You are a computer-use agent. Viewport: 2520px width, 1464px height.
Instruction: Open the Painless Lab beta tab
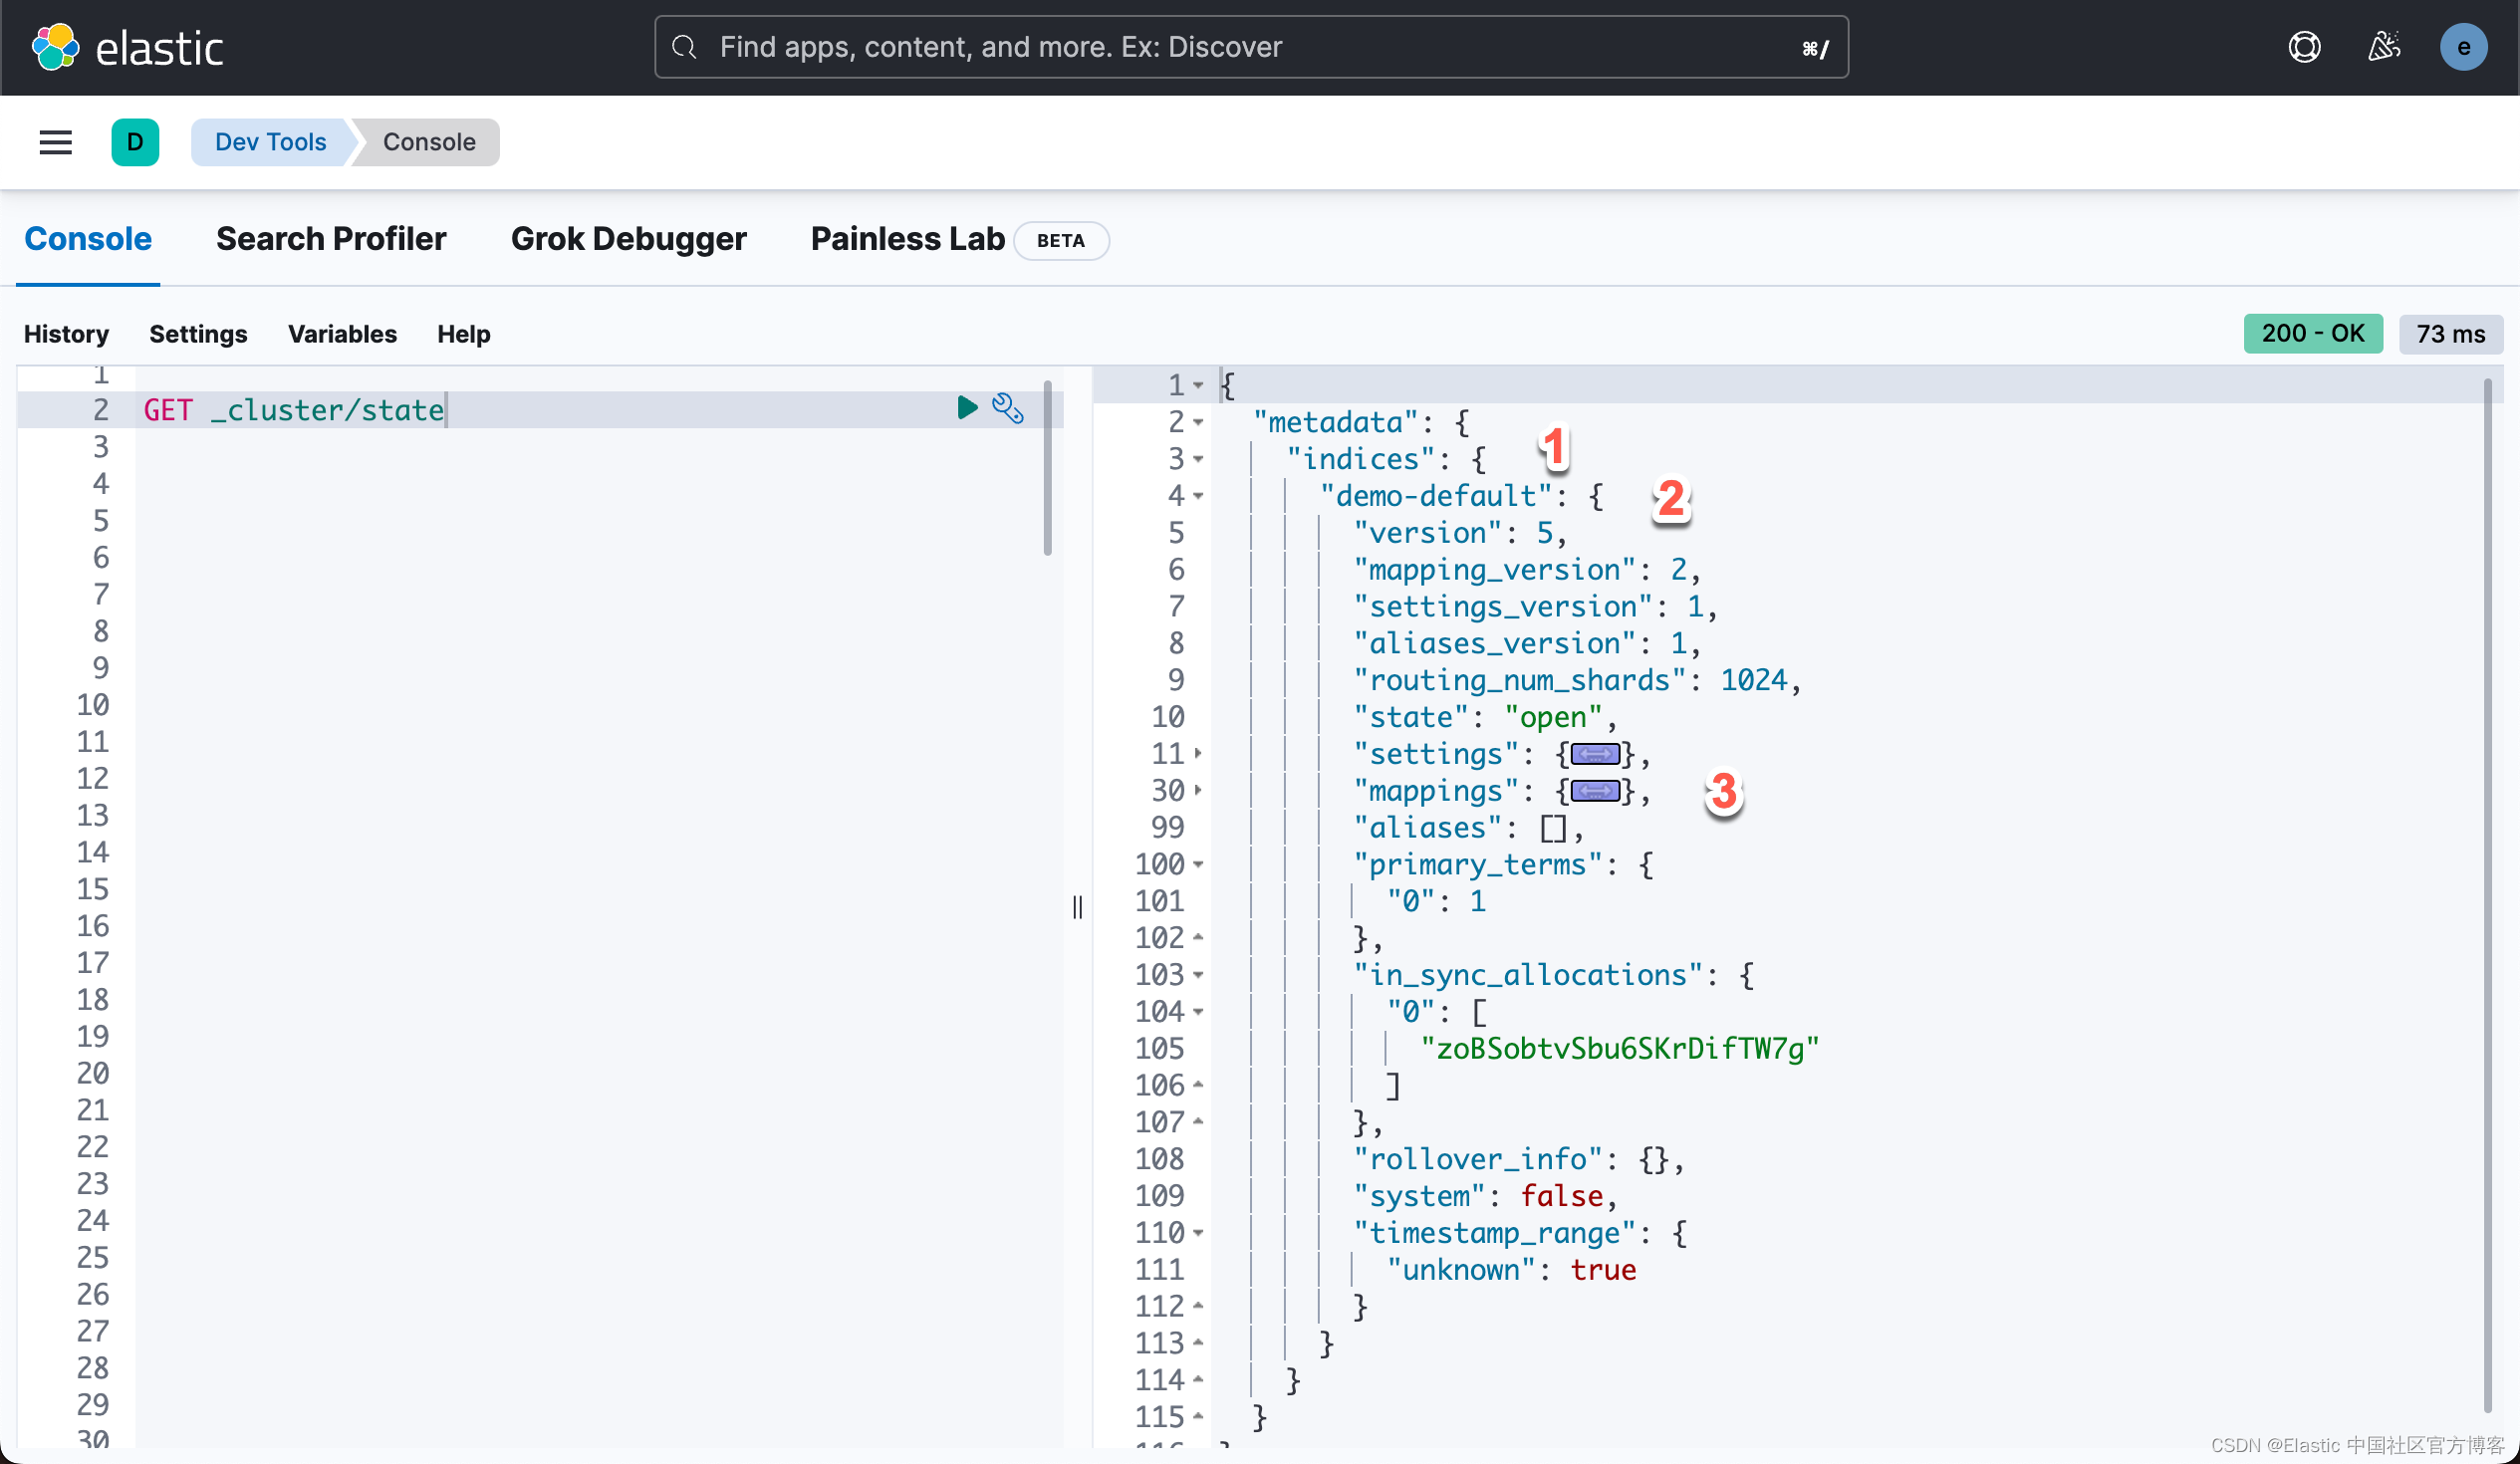click(906, 239)
